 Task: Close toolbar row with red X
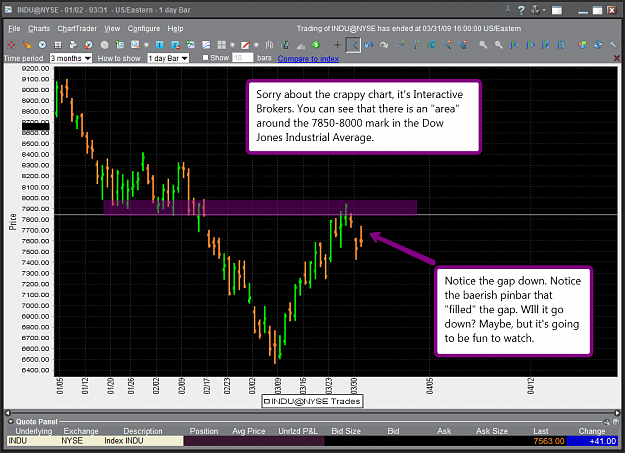click(x=617, y=58)
